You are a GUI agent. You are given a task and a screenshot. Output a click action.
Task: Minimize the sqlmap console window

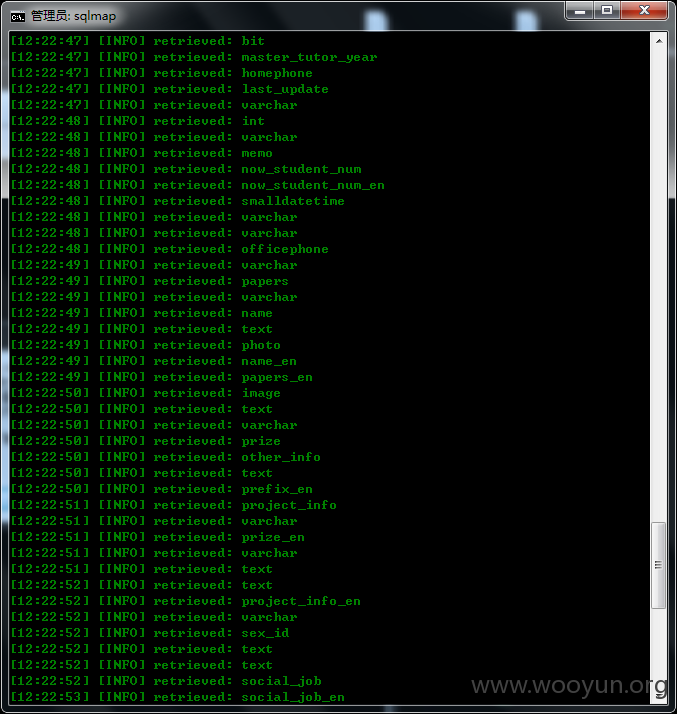(x=580, y=10)
